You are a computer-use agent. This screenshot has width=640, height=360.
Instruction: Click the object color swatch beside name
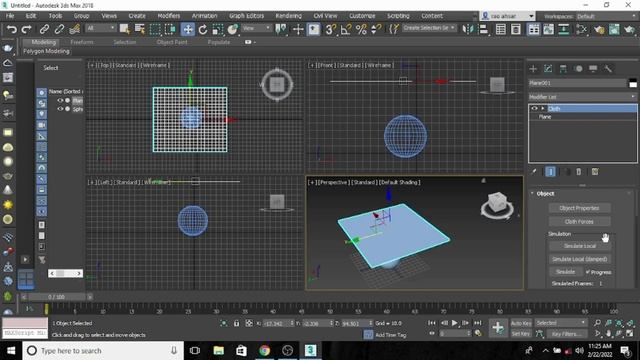[633, 83]
